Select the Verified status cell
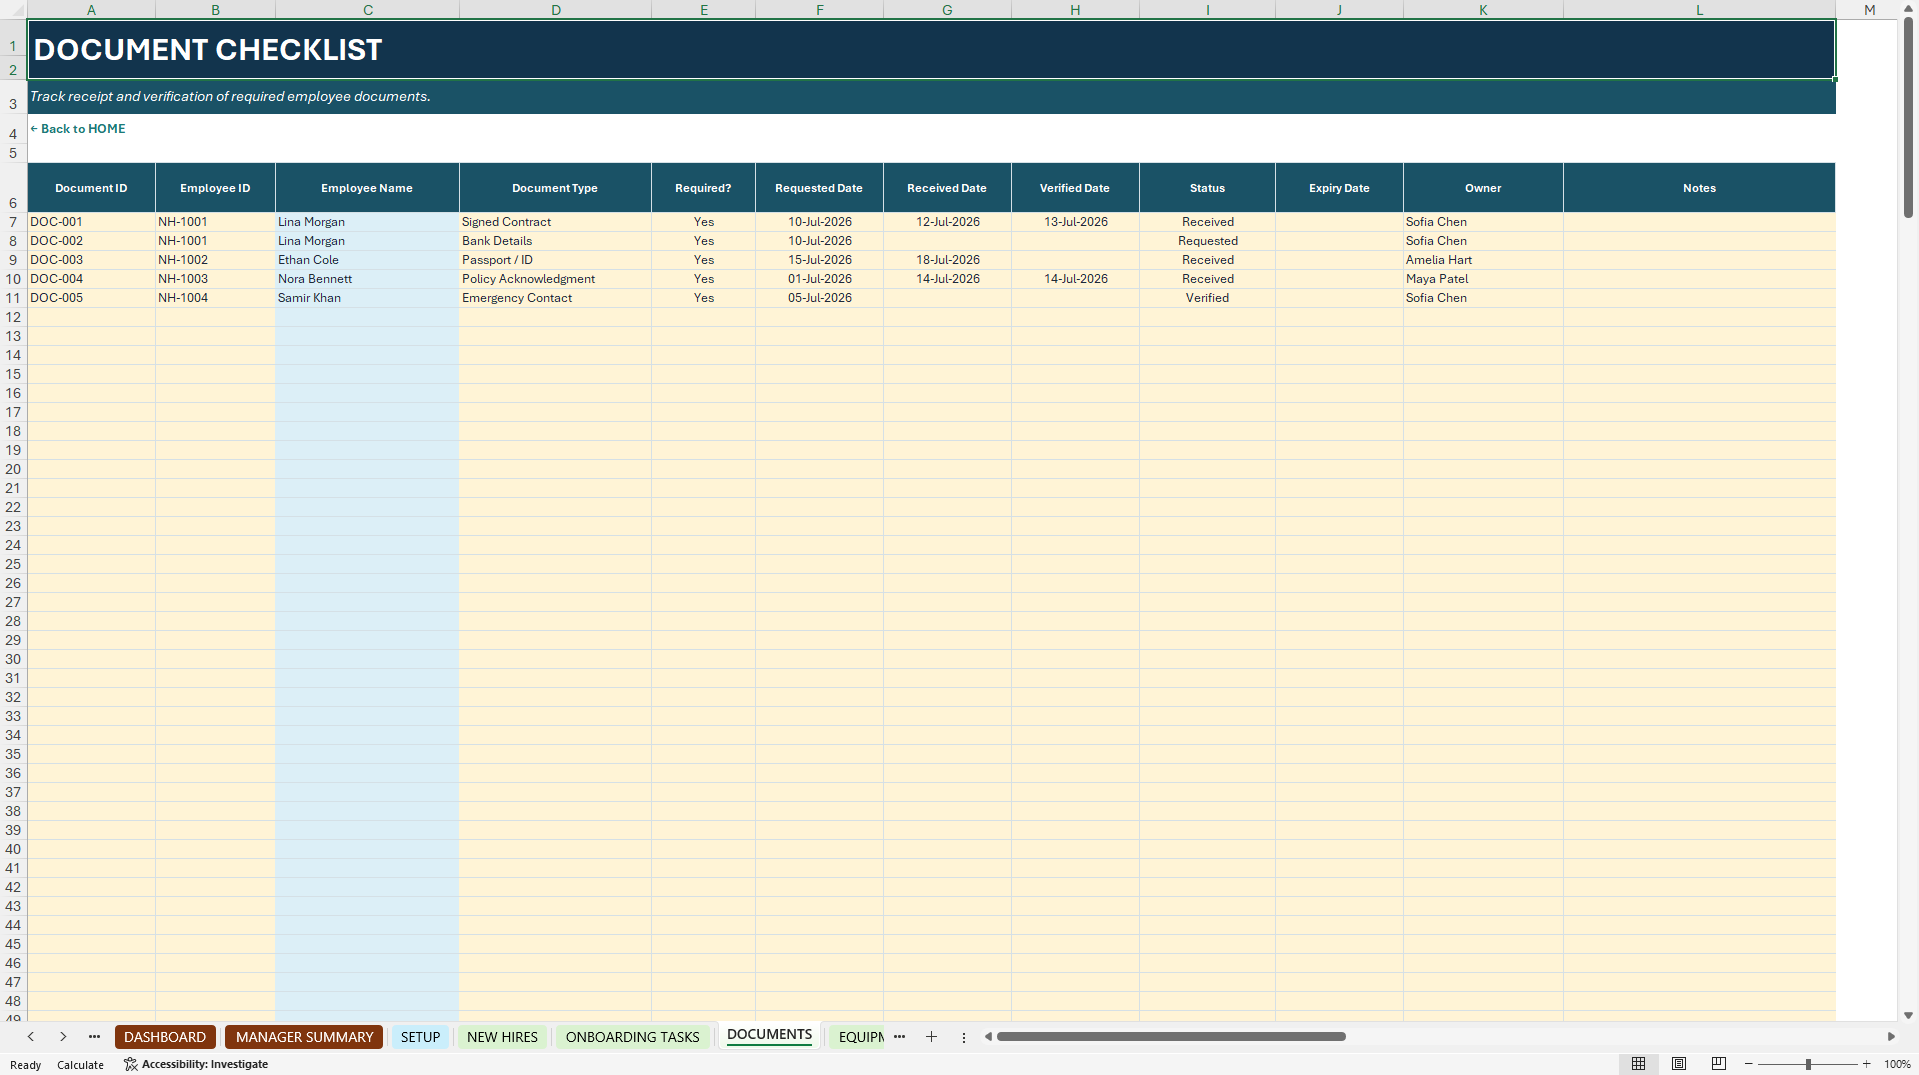 coord(1207,298)
